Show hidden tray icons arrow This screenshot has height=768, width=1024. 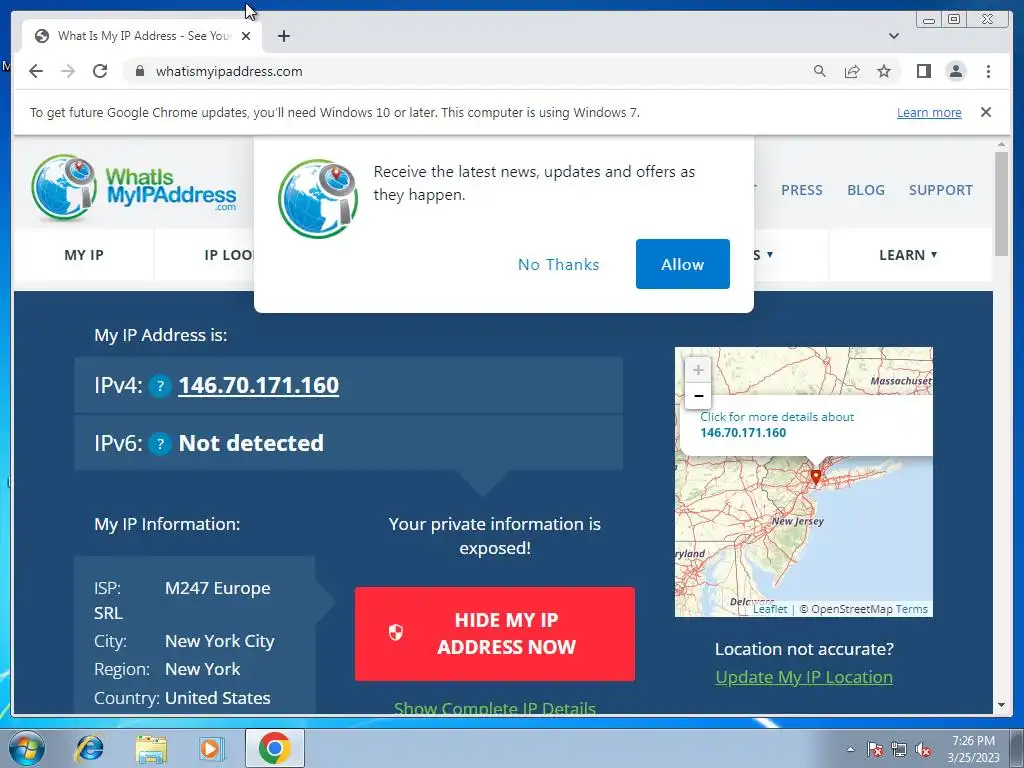click(x=850, y=749)
